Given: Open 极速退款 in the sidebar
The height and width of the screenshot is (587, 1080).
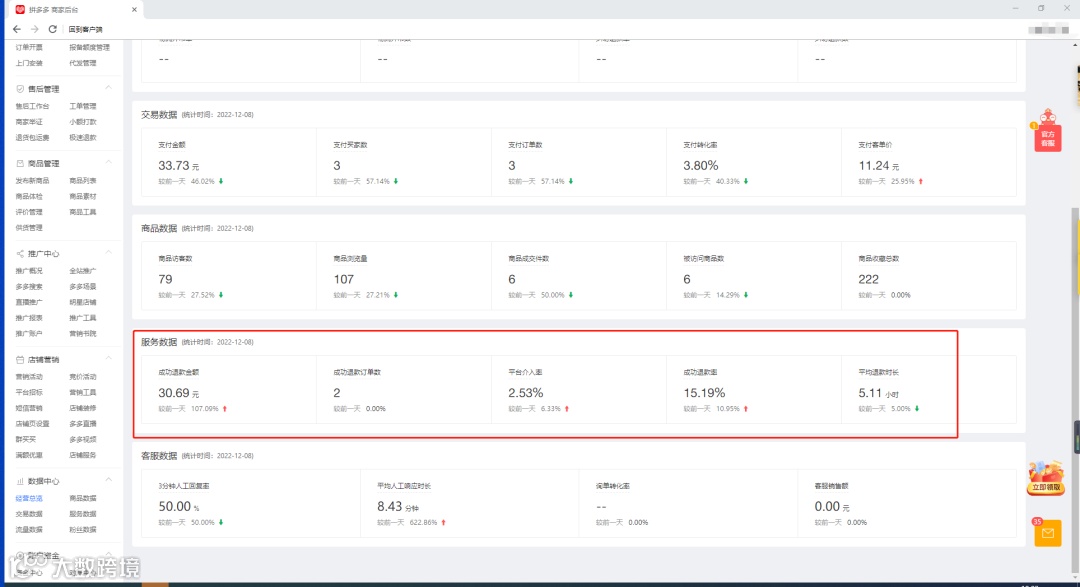Looking at the screenshot, I should (x=83, y=137).
